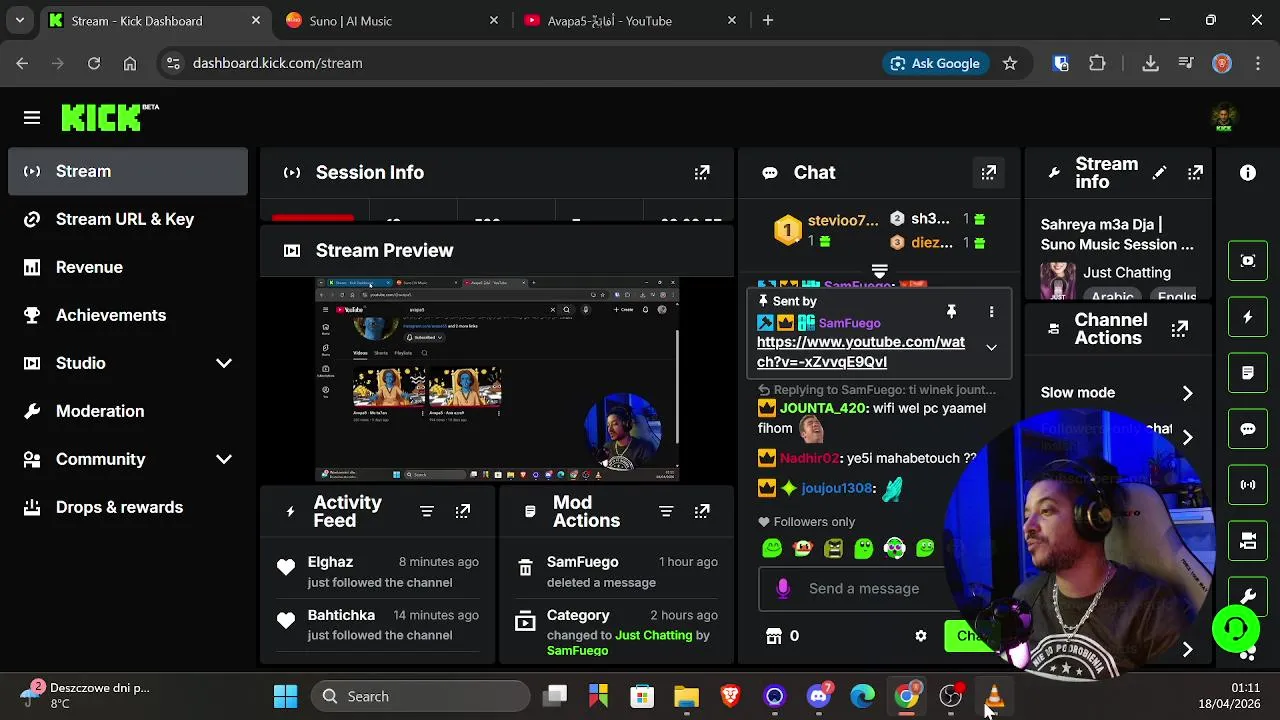Click the stream preview thumbnail
1280x720 pixels.
click(497, 380)
